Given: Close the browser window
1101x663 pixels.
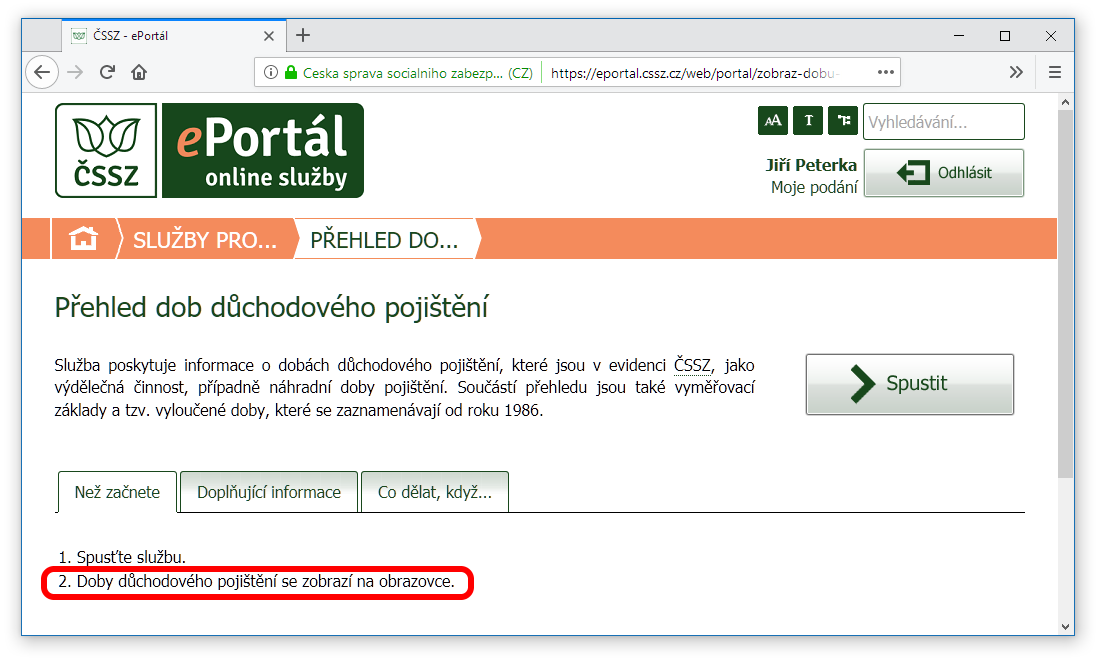Looking at the screenshot, I should pyautogui.click(x=1050, y=36).
